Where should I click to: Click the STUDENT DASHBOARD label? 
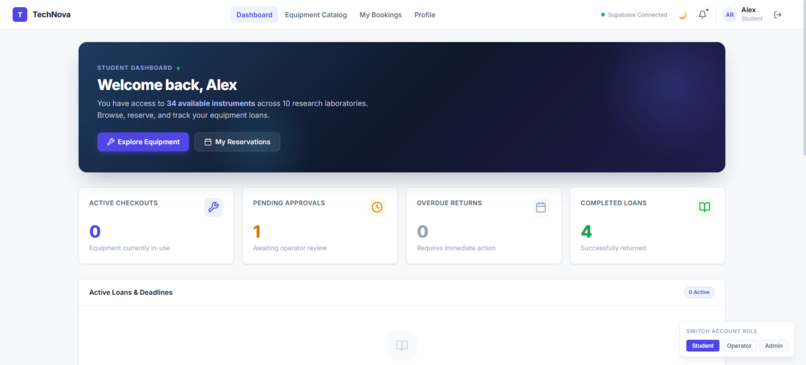[x=135, y=68]
